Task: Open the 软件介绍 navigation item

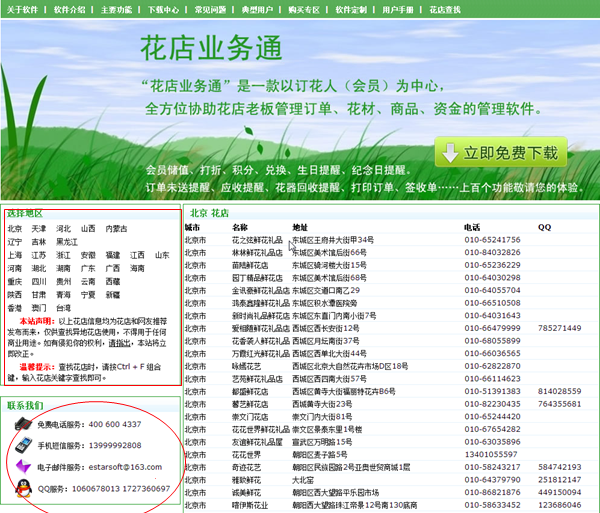Action: [x=70, y=10]
